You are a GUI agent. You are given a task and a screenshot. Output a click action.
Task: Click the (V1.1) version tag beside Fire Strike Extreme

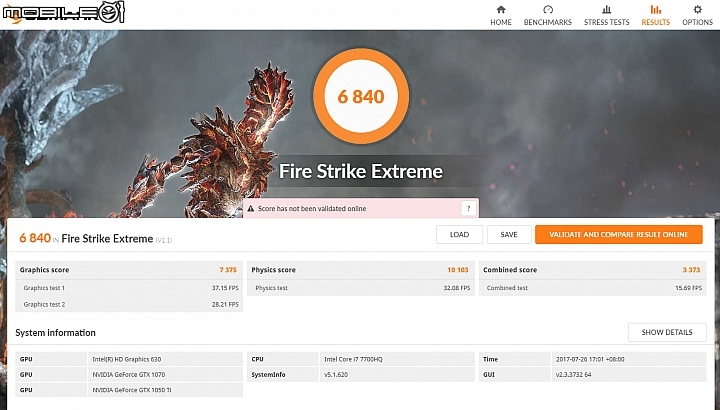pos(164,240)
